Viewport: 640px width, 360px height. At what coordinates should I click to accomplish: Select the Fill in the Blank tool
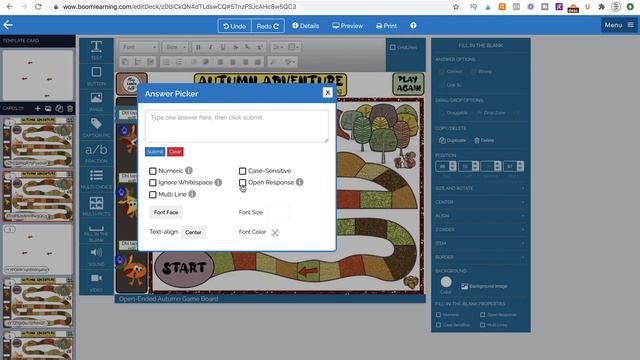click(96, 233)
